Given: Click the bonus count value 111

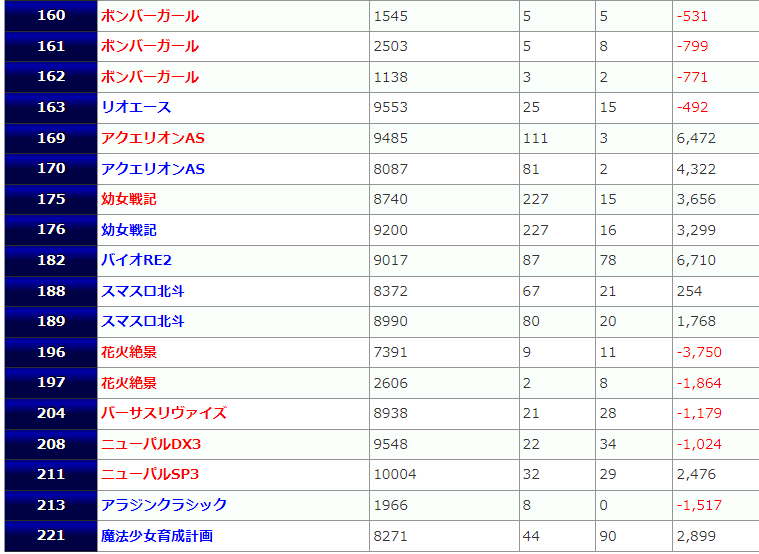Looking at the screenshot, I should coord(535,138).
